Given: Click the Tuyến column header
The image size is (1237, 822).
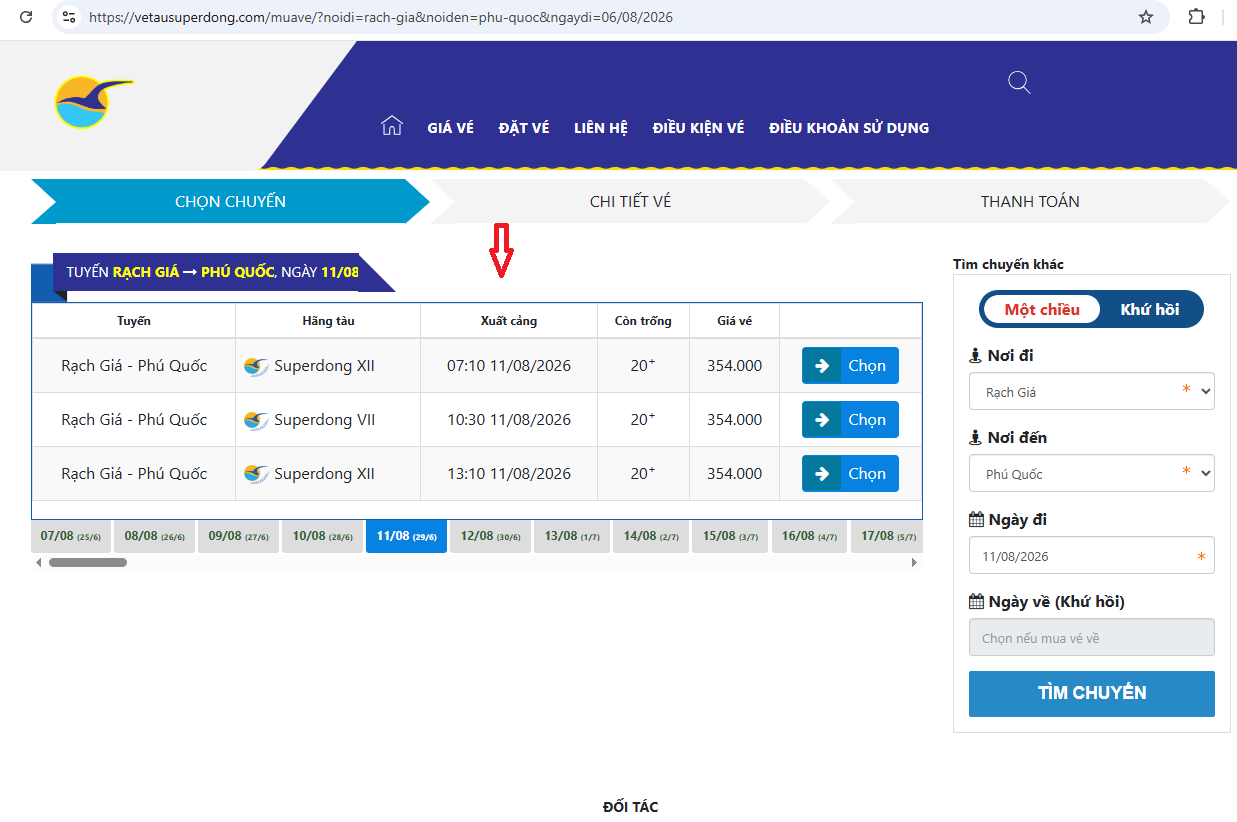Looking at the screenshot, I should pos(134,321).
